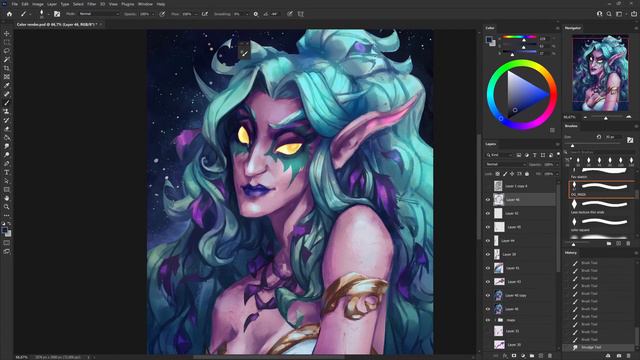Open the brush tool preset arrow

[29, 14]
